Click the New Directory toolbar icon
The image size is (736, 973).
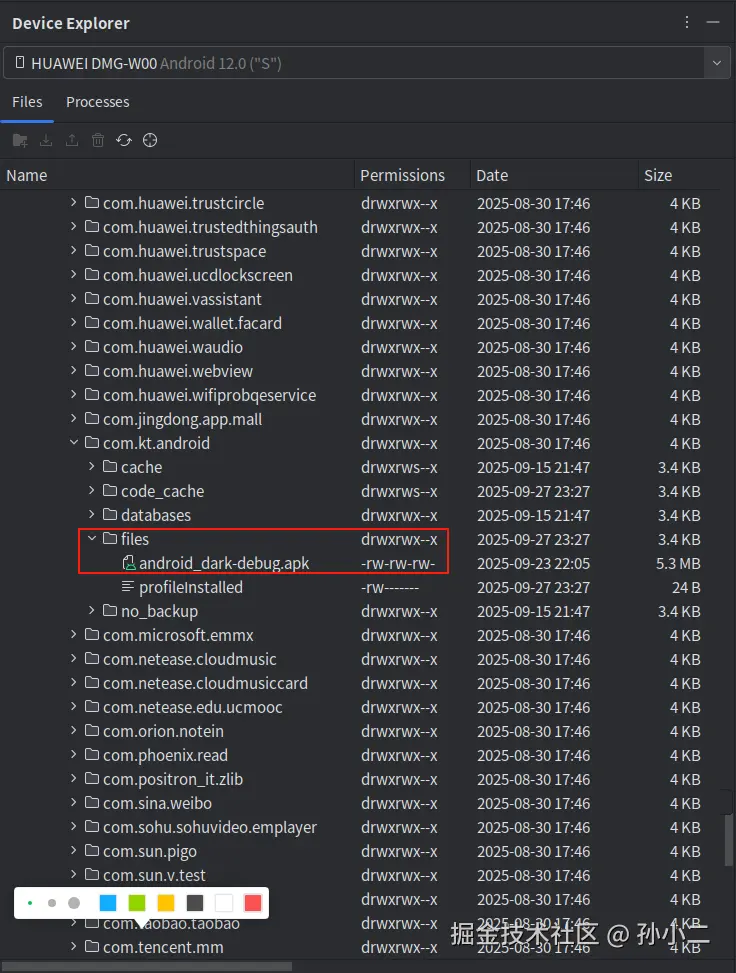20,140
